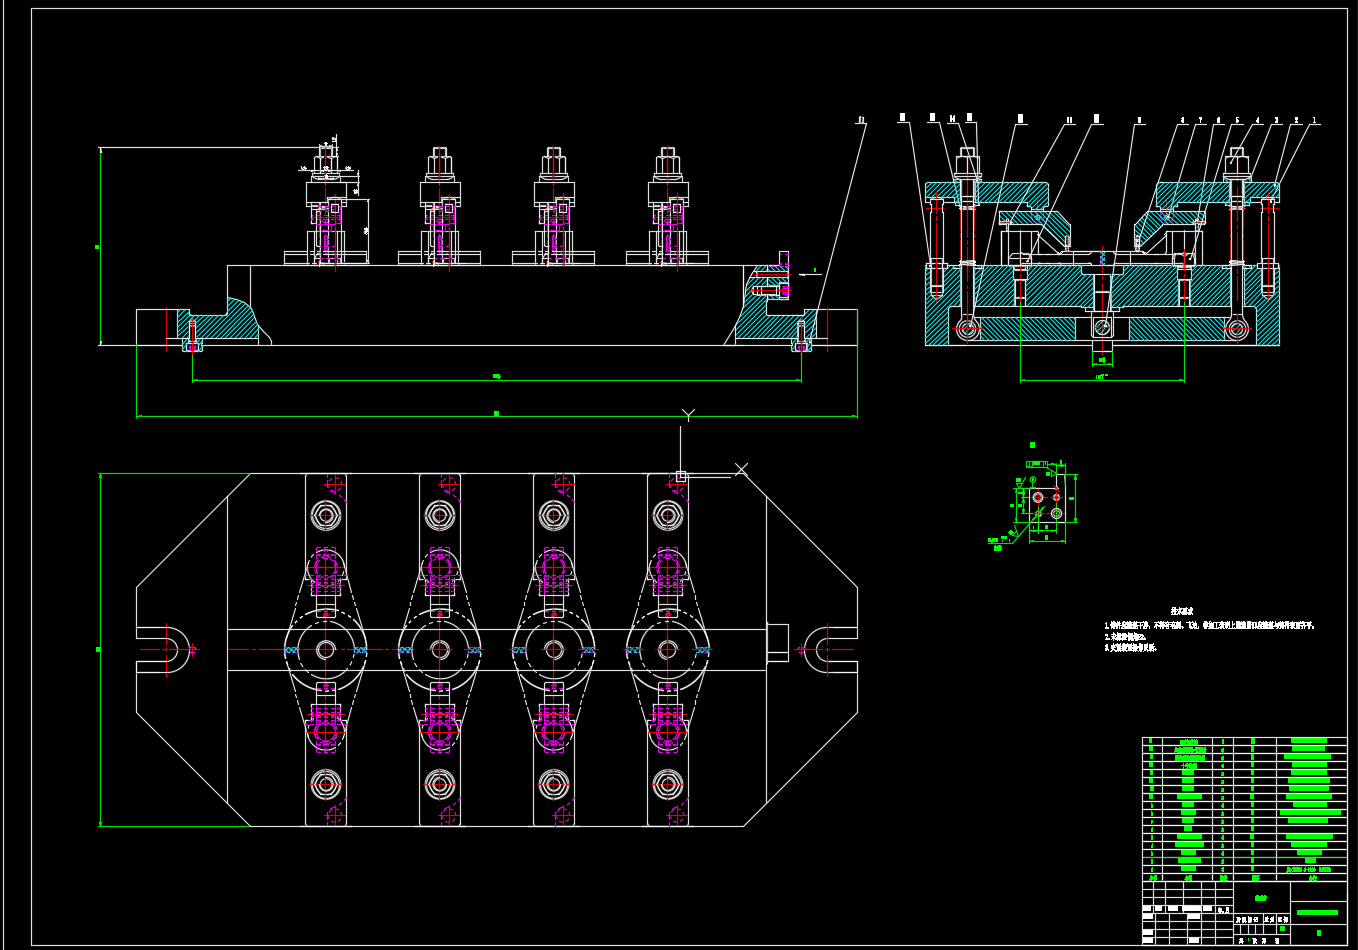Select top hex nut of first clamp bar in plan
The height and width of the screenshot is (950, 1358).
click(x=326, y=516)
